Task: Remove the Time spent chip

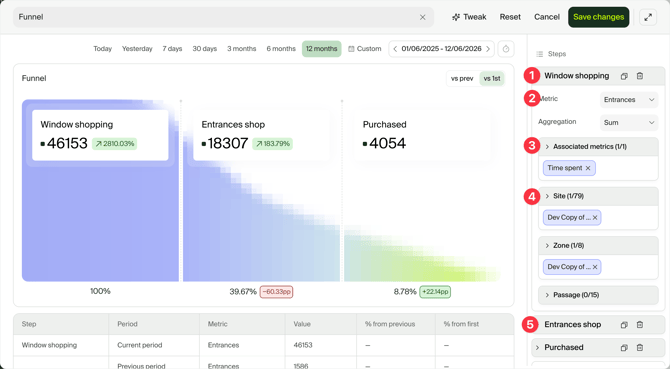Action: tap(588, 168)
